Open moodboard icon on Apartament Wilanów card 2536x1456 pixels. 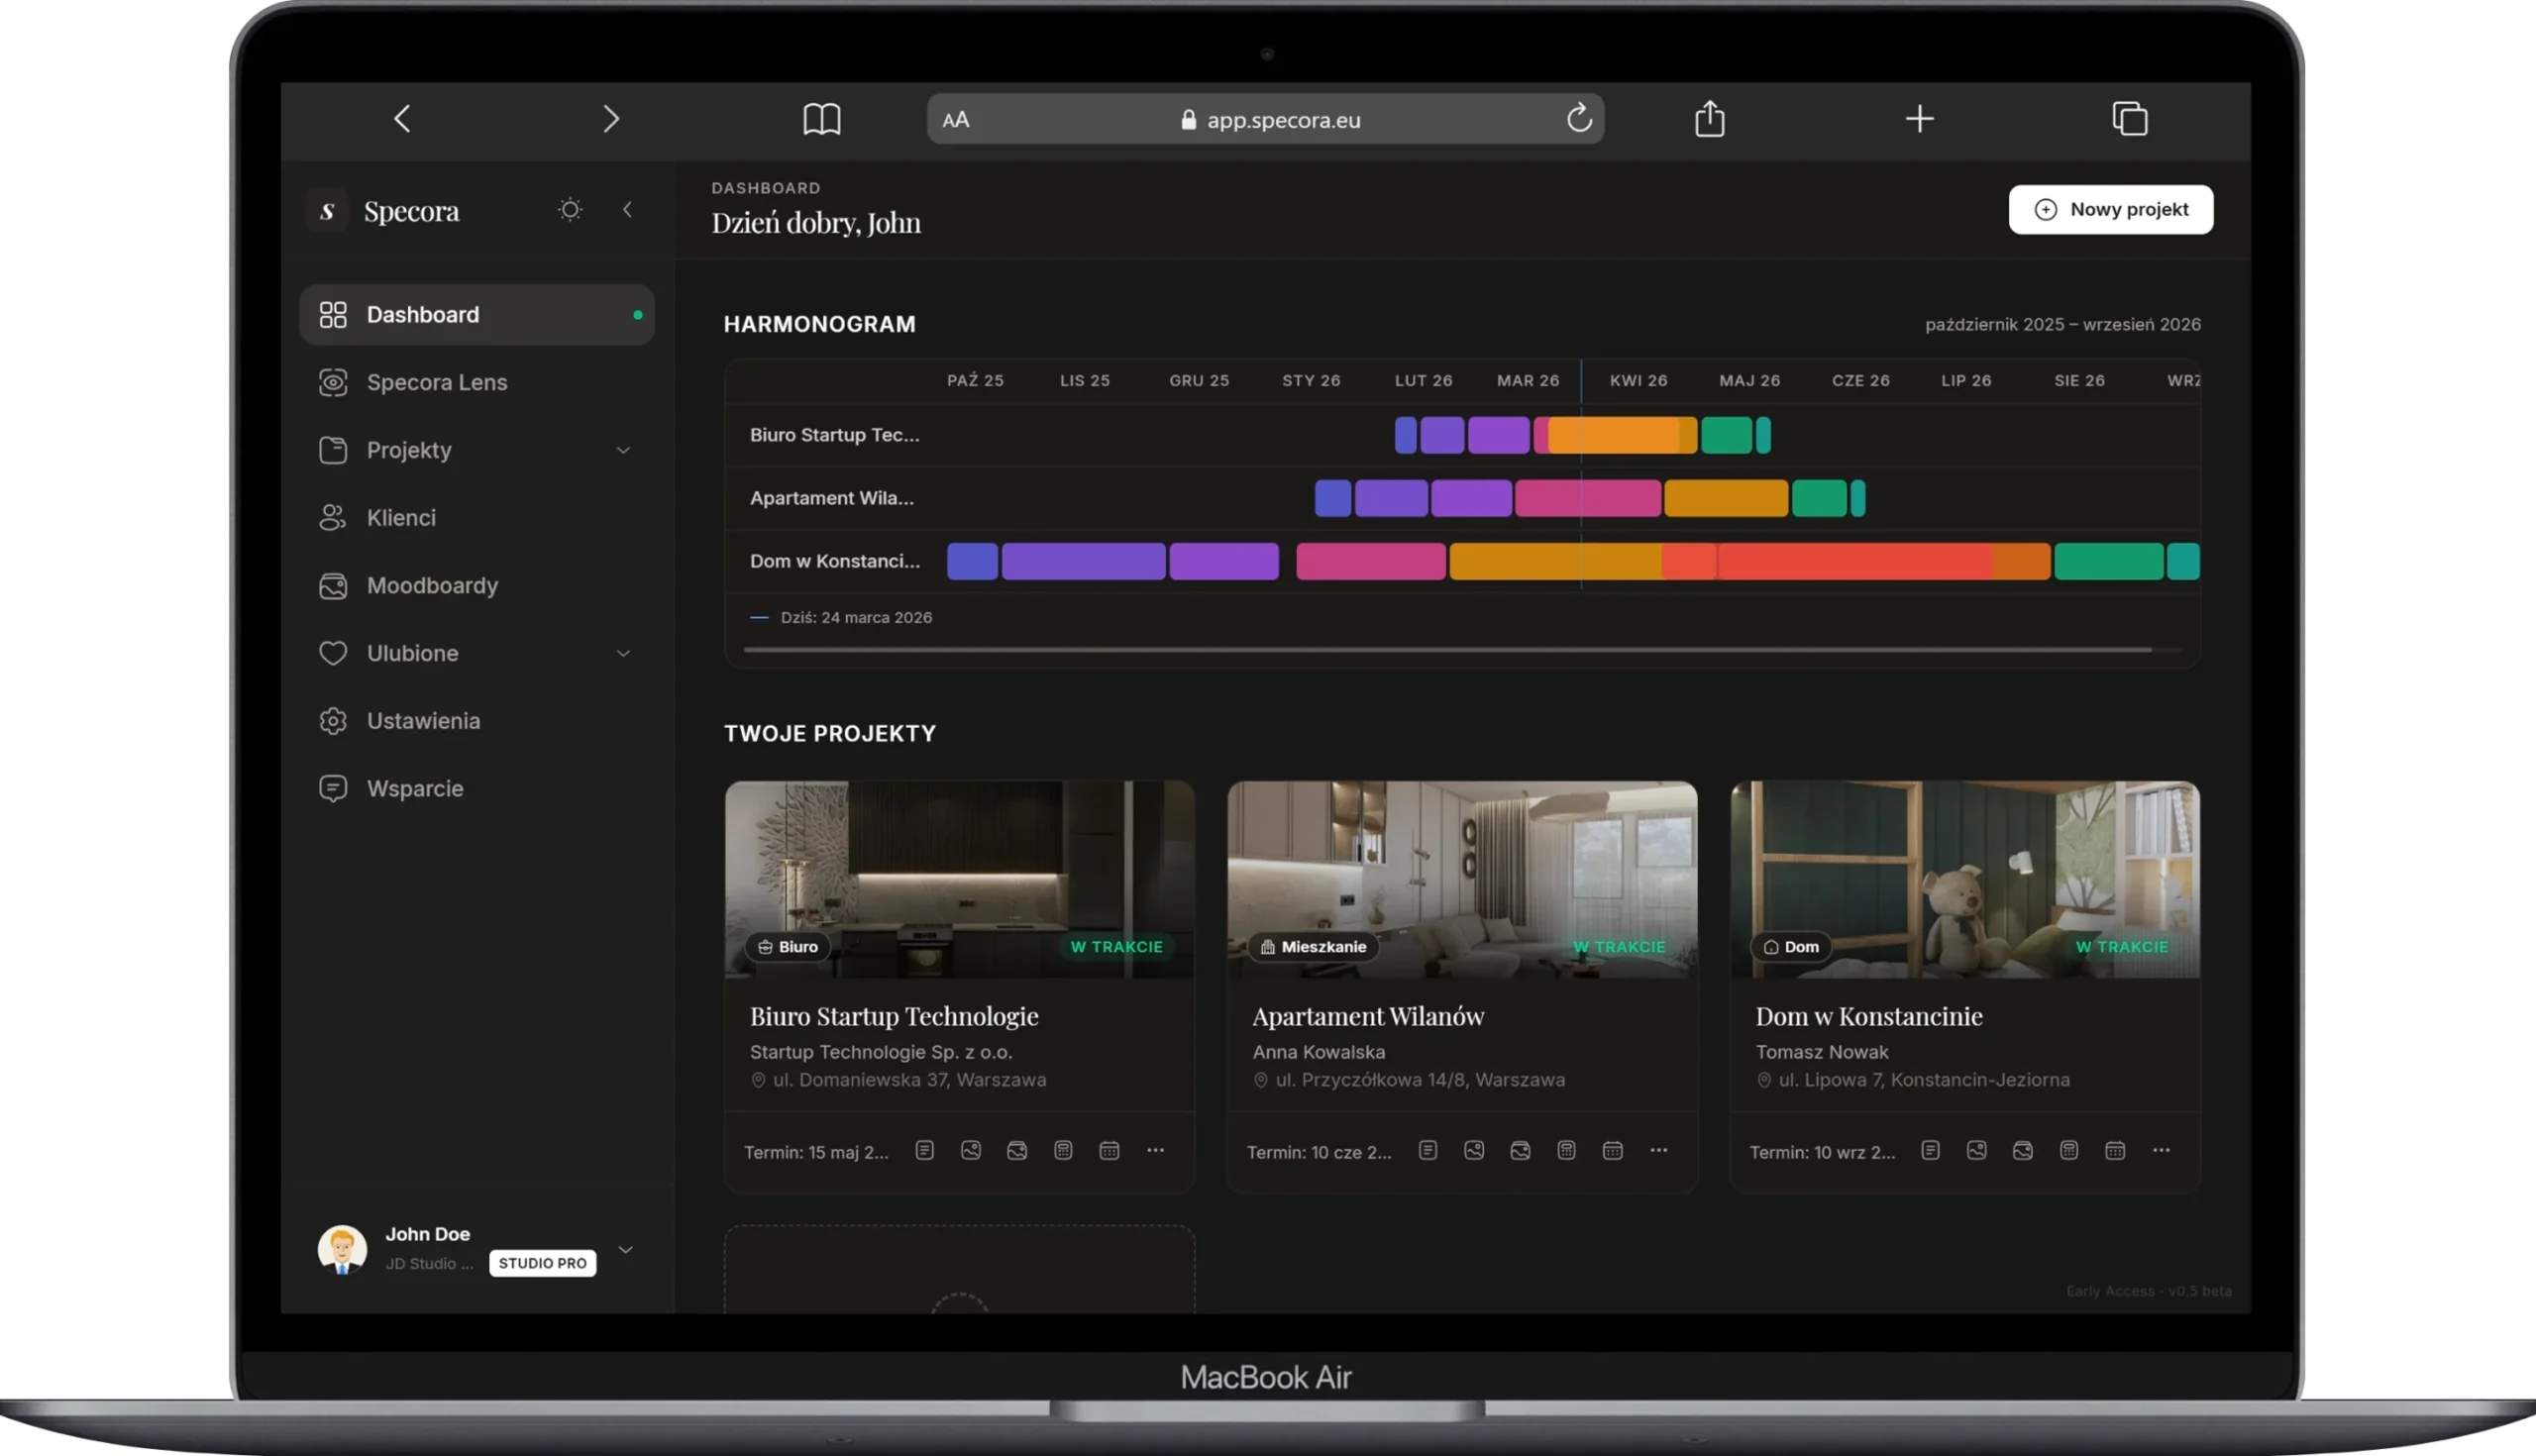[x=1520, y=1150]
